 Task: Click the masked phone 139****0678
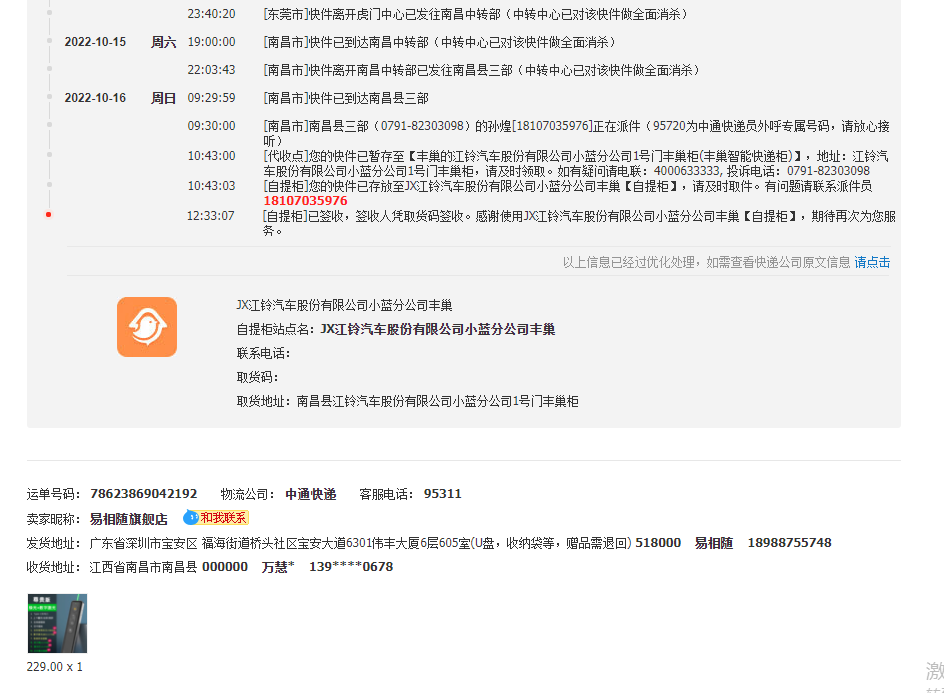click(x=351, y=567)
